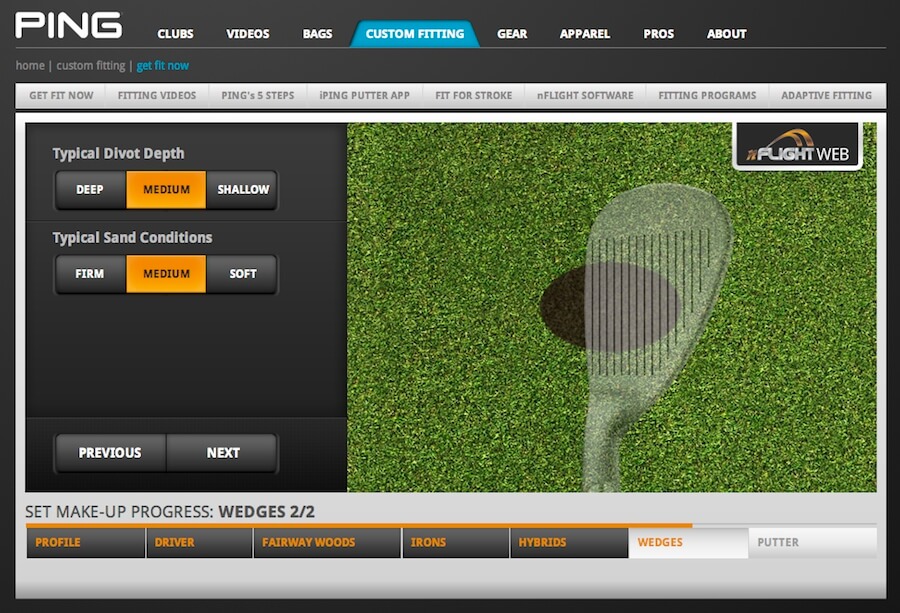Select DEEP divot depth

(90, 189)
